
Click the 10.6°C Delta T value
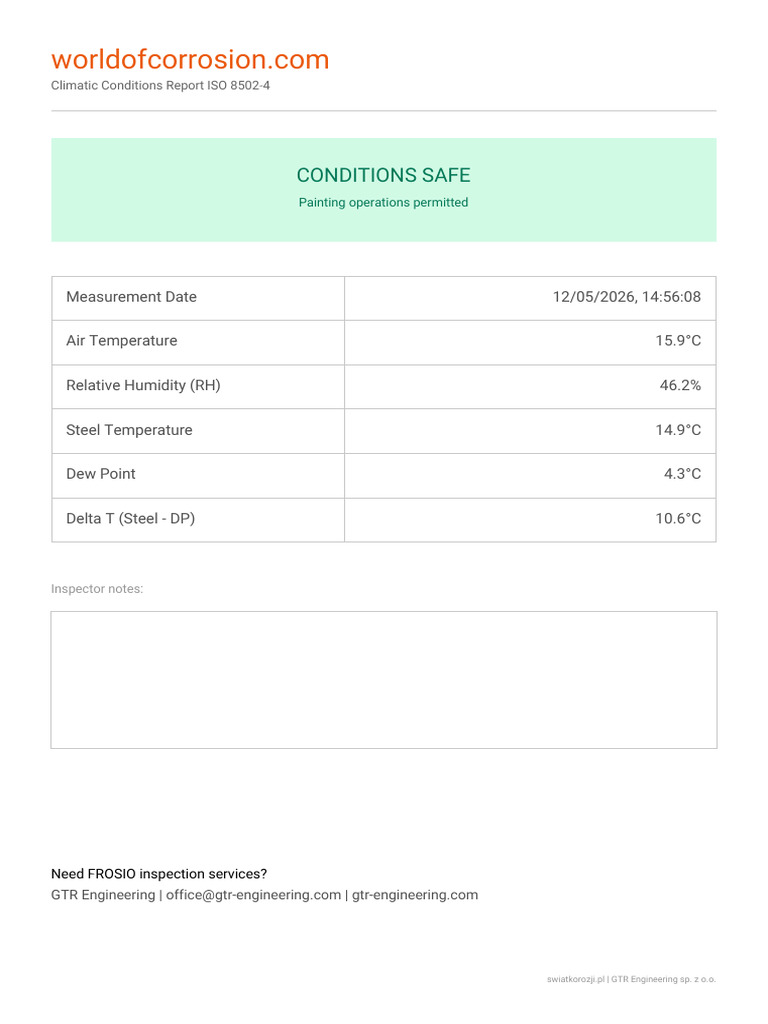(678, 519)
